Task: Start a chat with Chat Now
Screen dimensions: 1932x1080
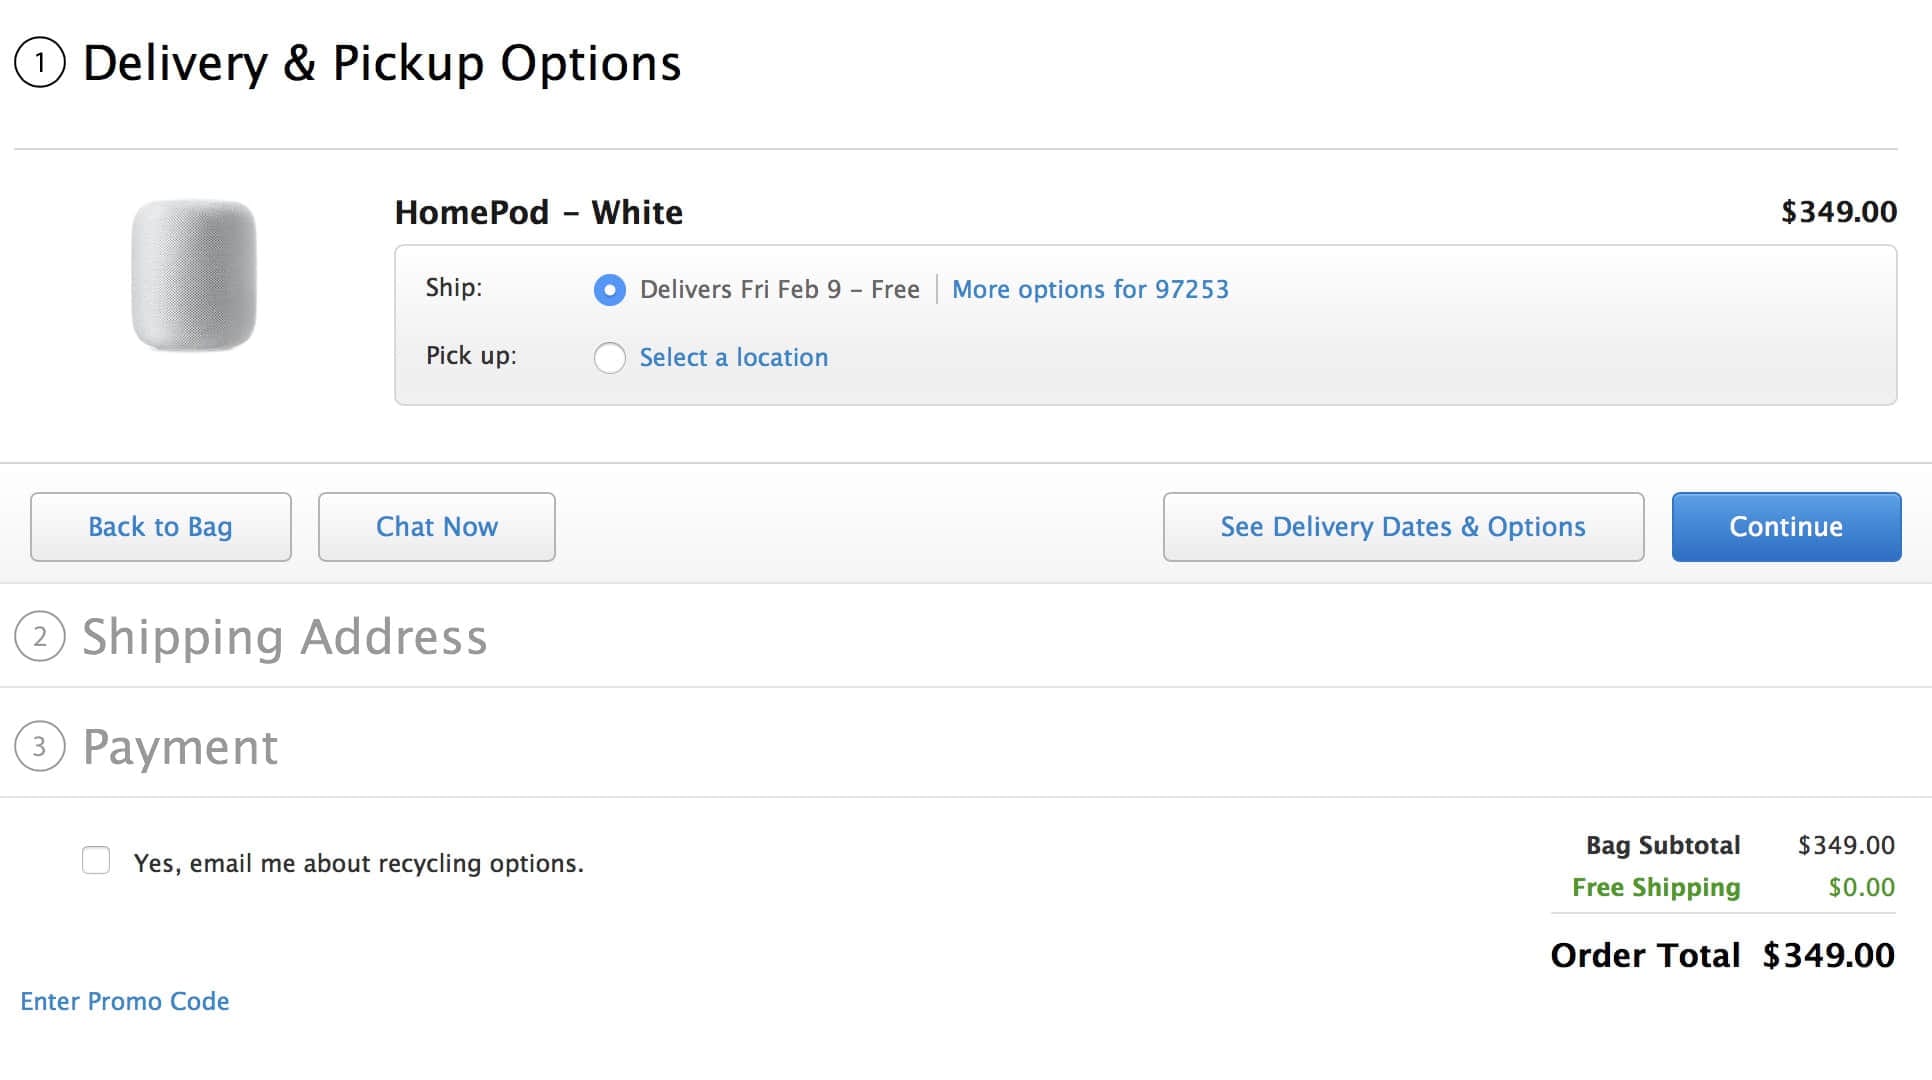Action: (436, 527)
